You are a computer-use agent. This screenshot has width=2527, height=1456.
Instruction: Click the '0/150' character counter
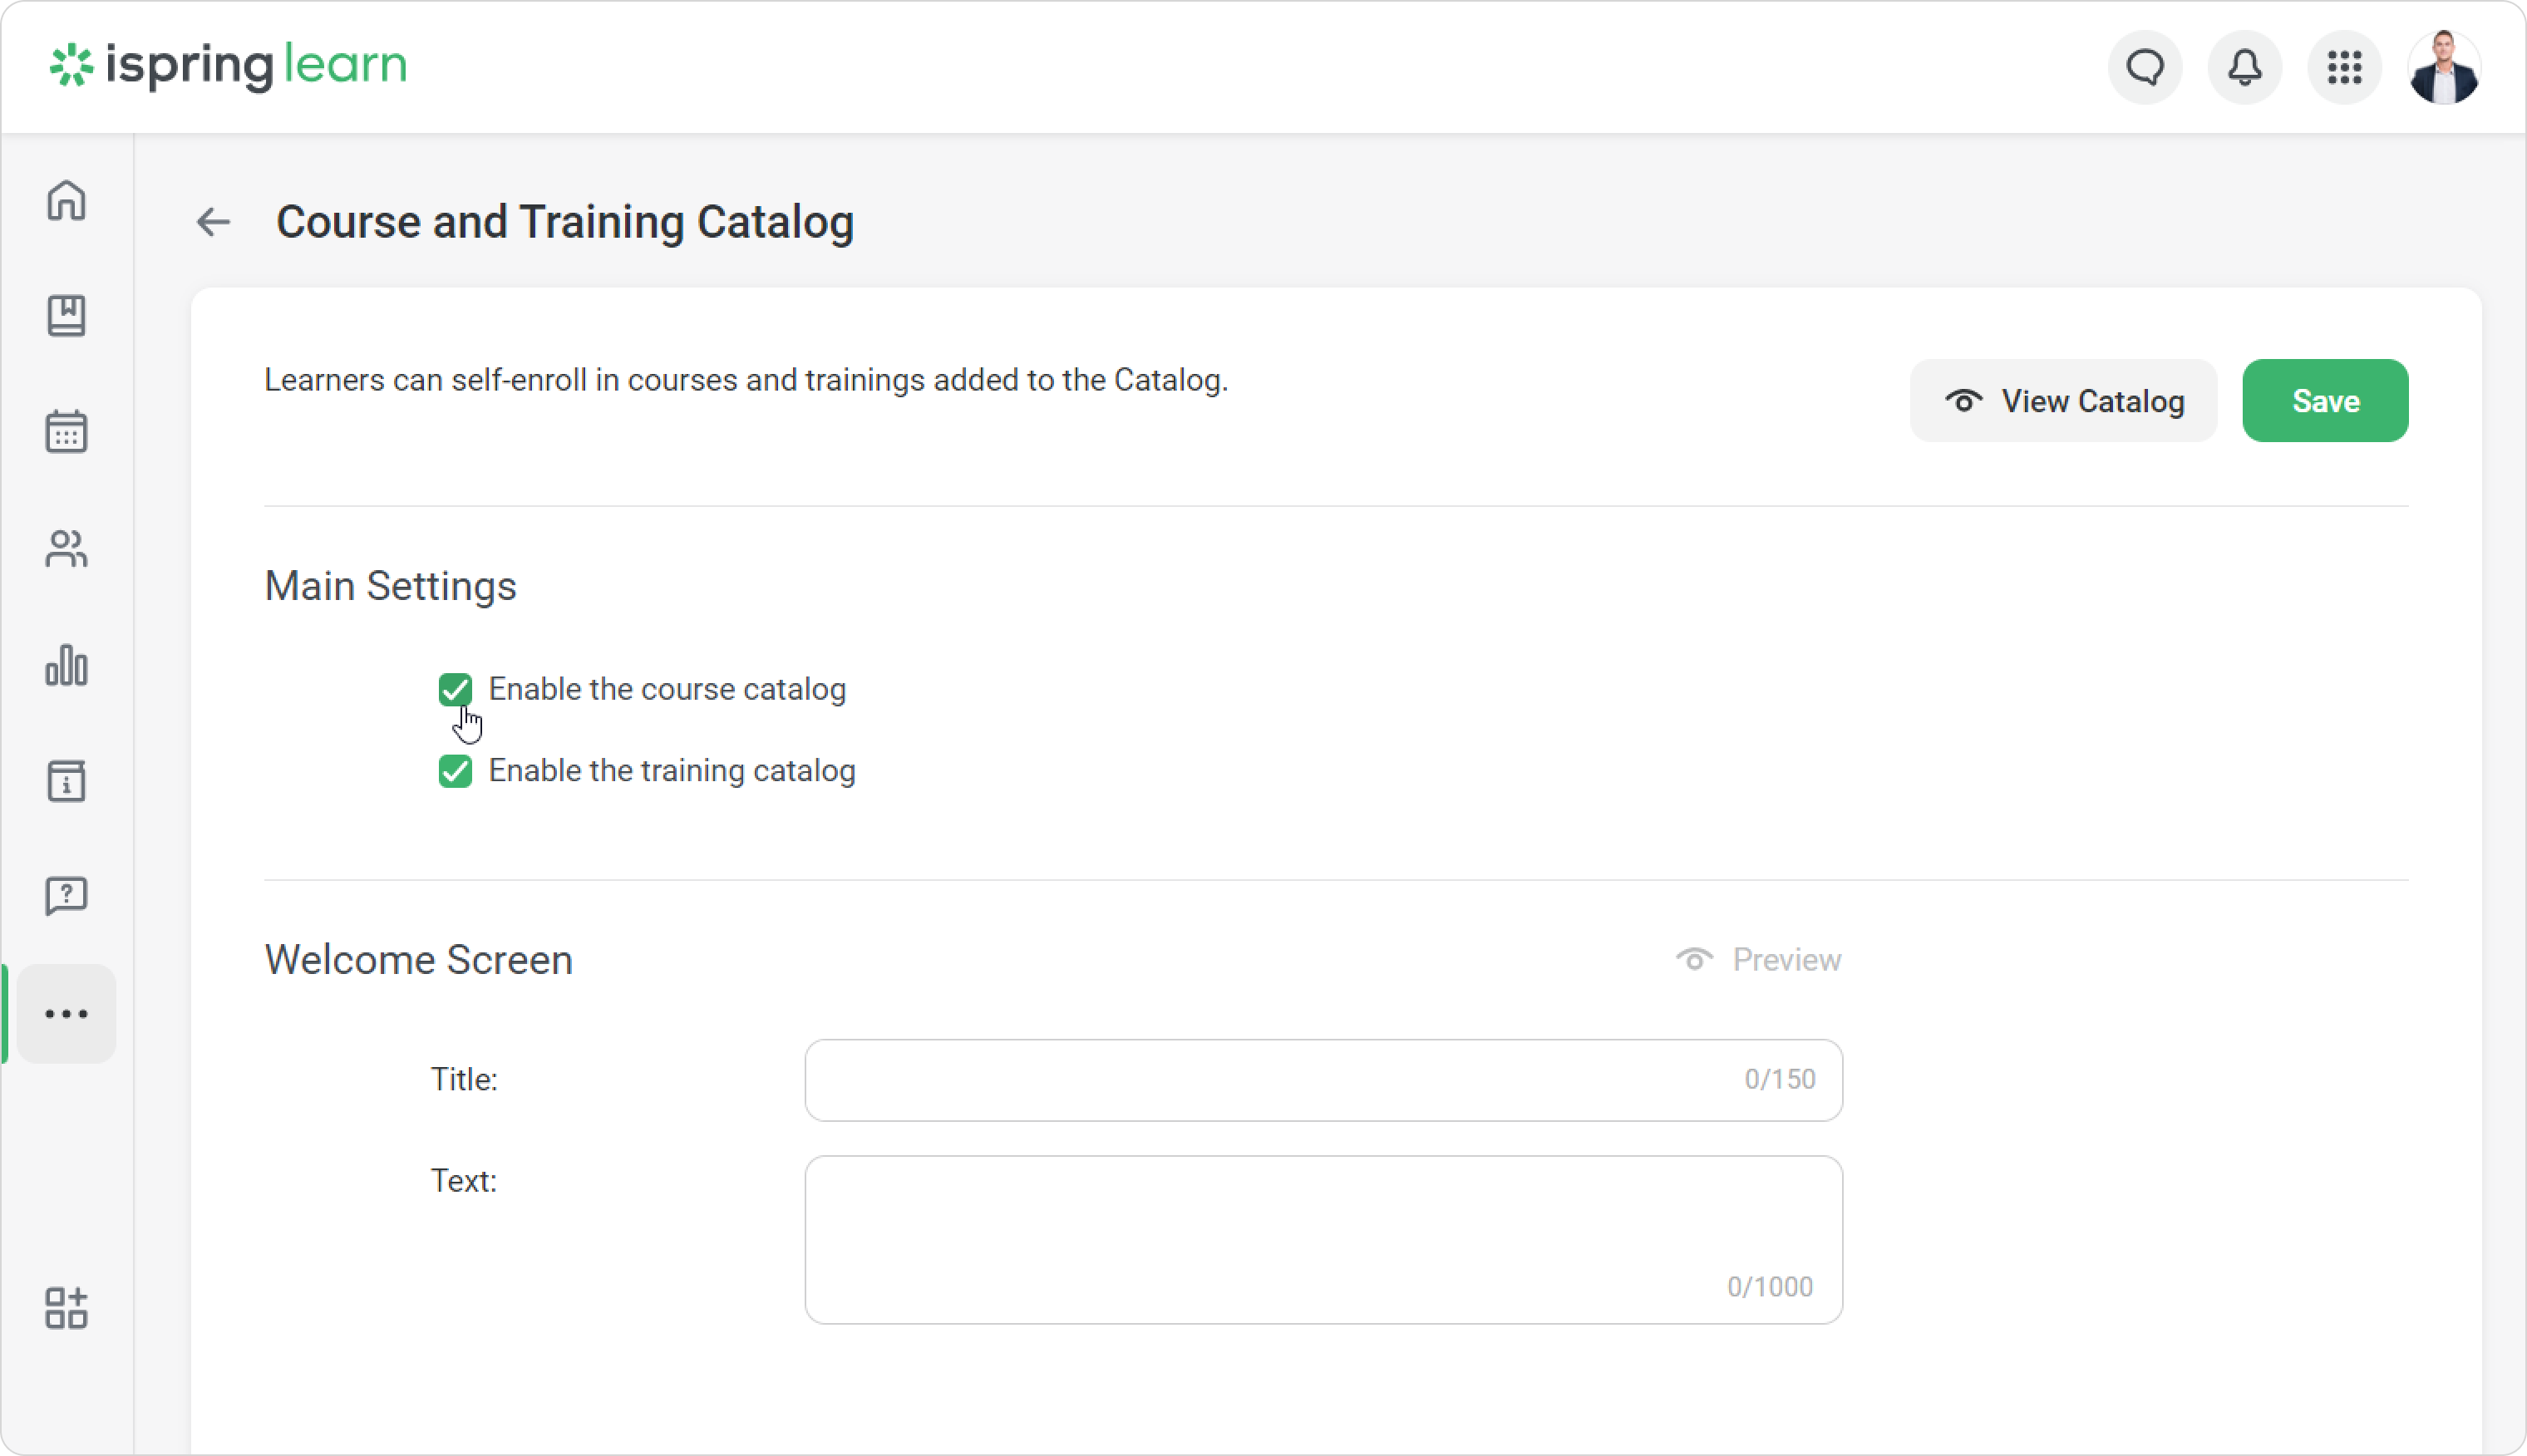click(x=1780, y=1079)
